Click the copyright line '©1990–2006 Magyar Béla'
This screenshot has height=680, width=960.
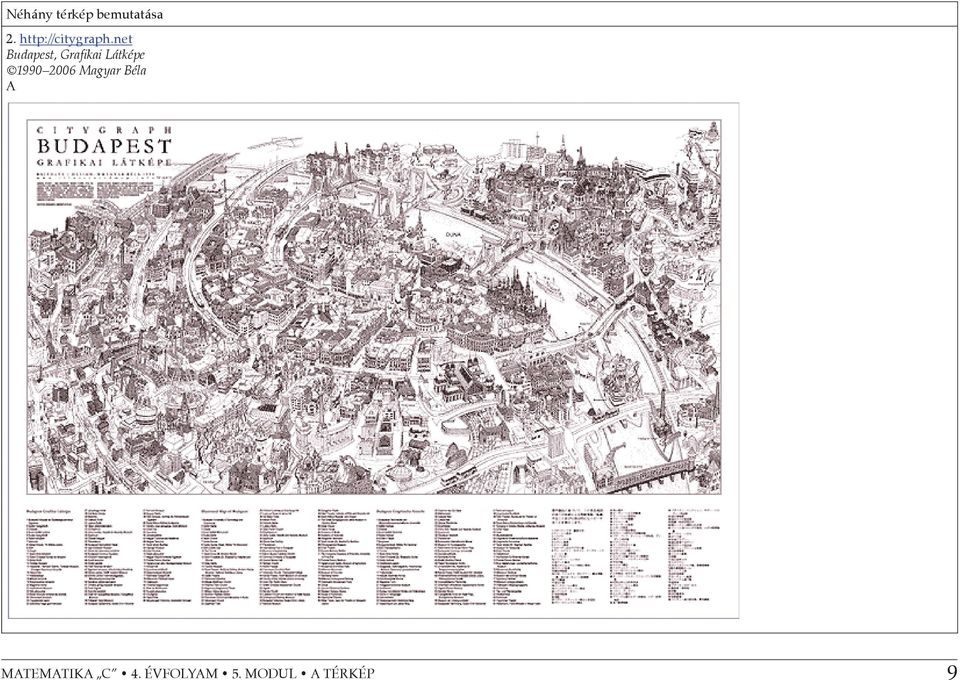pyautogui.click(x=77, y=70)
